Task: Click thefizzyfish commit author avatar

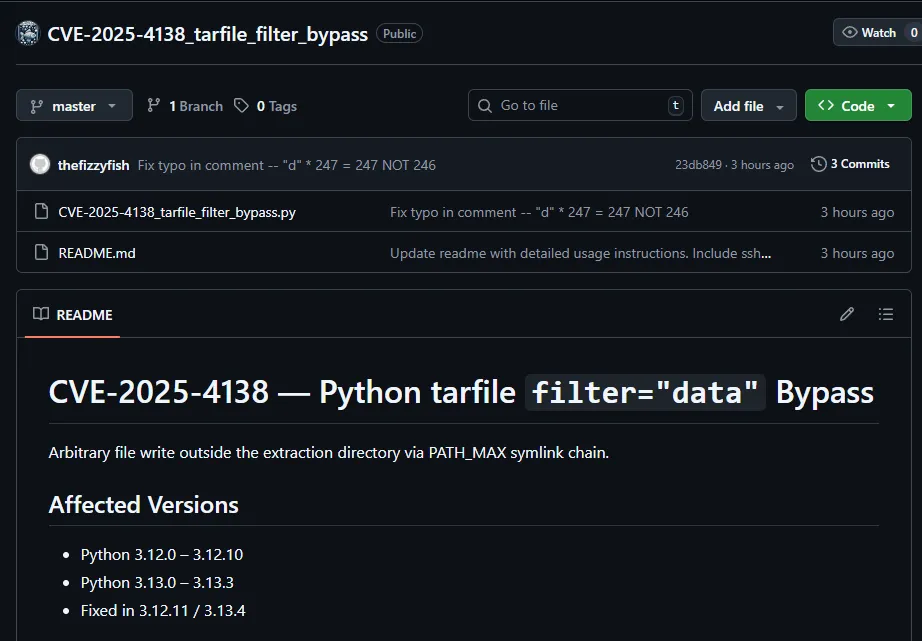Action: click(x=40, y=164)
